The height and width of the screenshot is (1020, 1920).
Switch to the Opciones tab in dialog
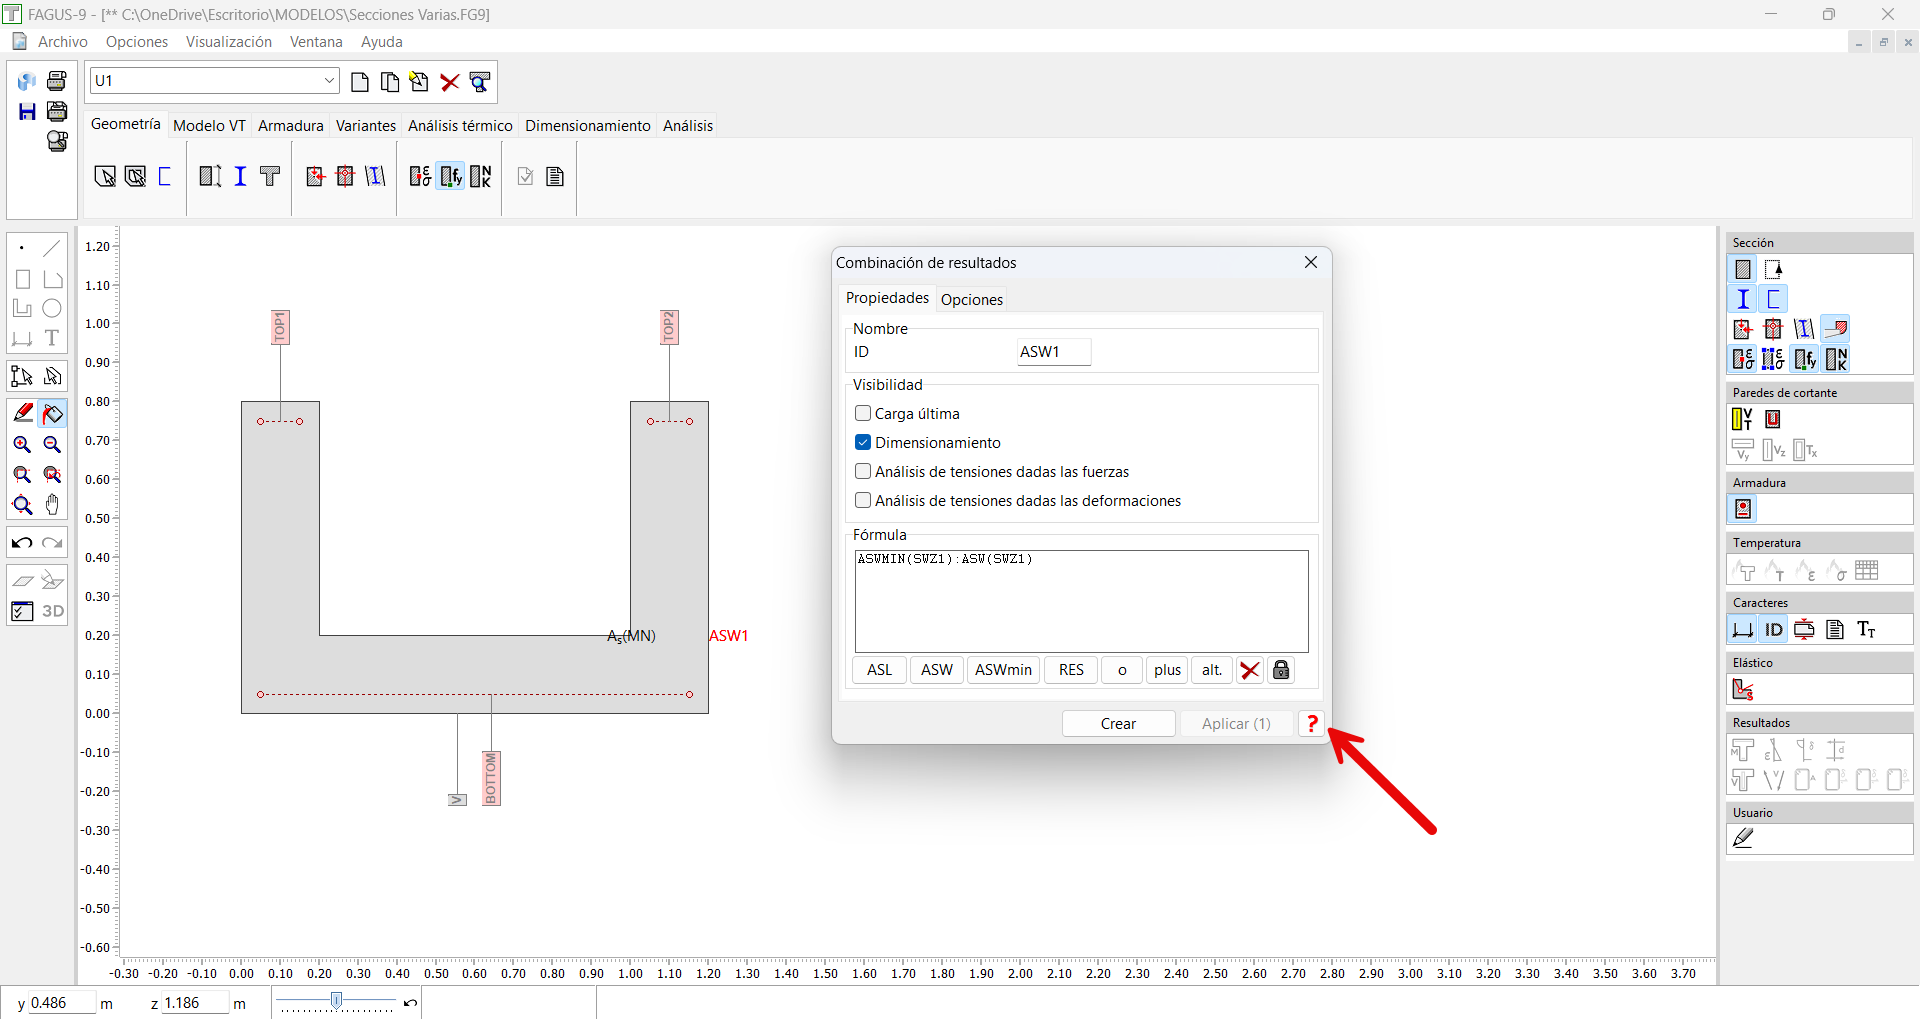pyautogui.click(x=971, y=299)
